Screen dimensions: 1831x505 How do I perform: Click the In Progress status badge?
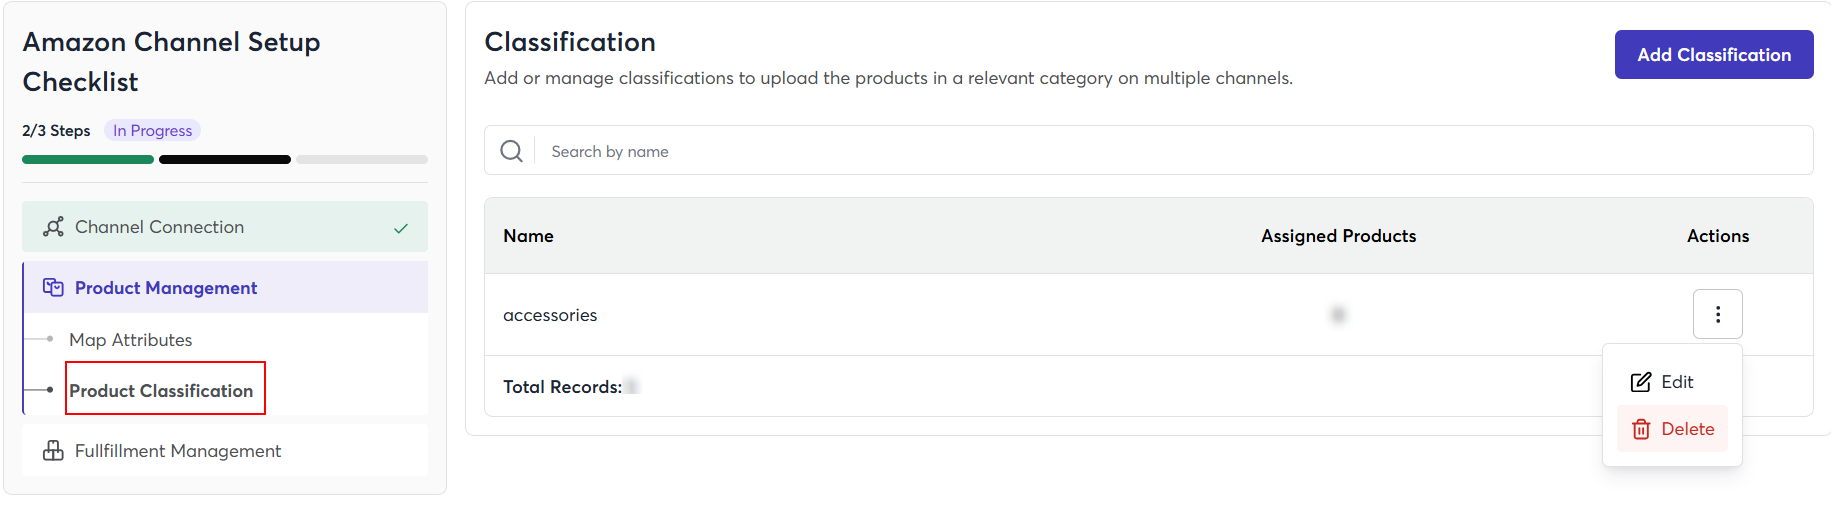(x=152, y=131)
